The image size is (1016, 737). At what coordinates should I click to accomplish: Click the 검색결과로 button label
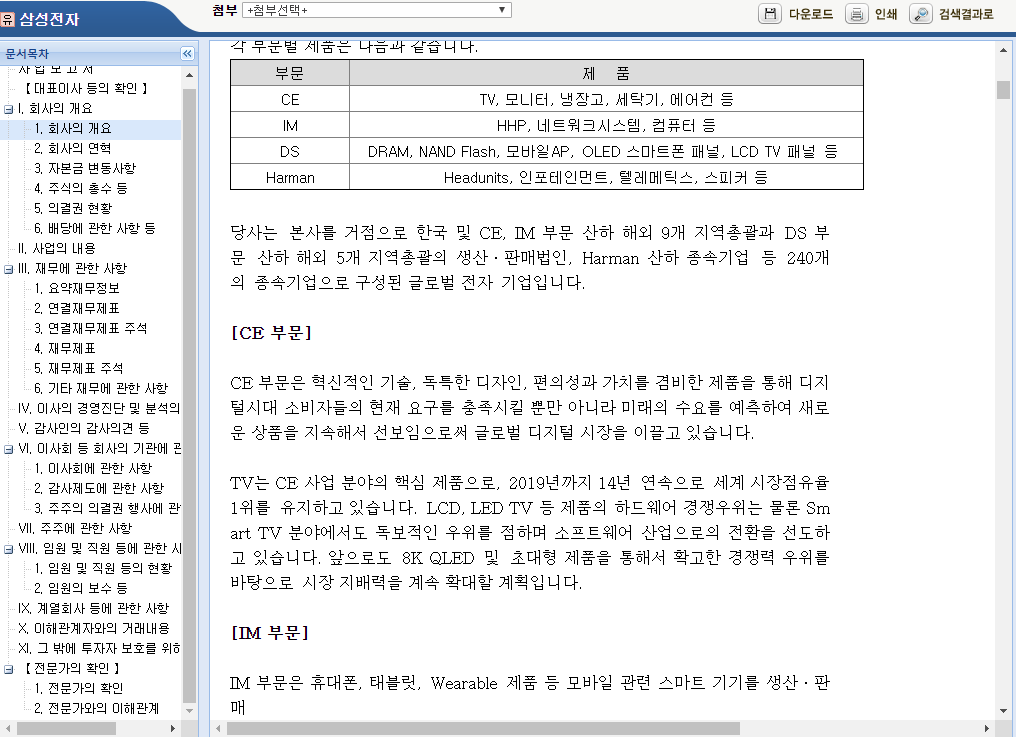(966, 14)
